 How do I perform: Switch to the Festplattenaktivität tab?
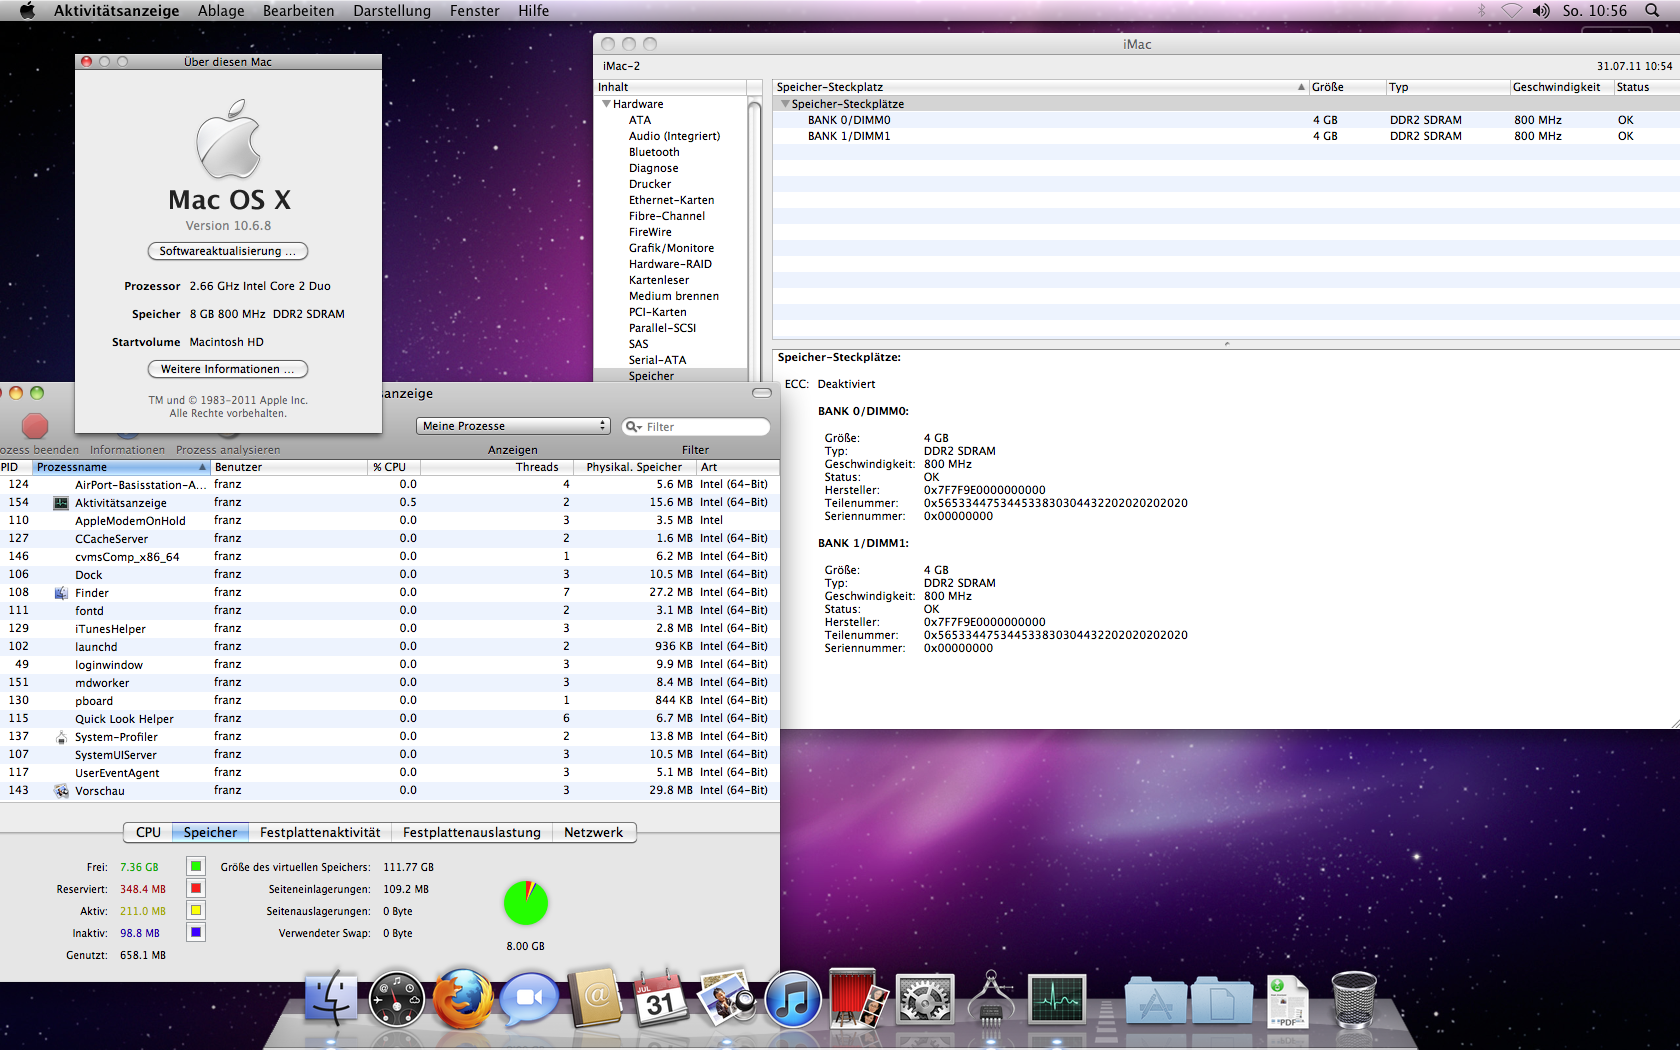[320, 832]
